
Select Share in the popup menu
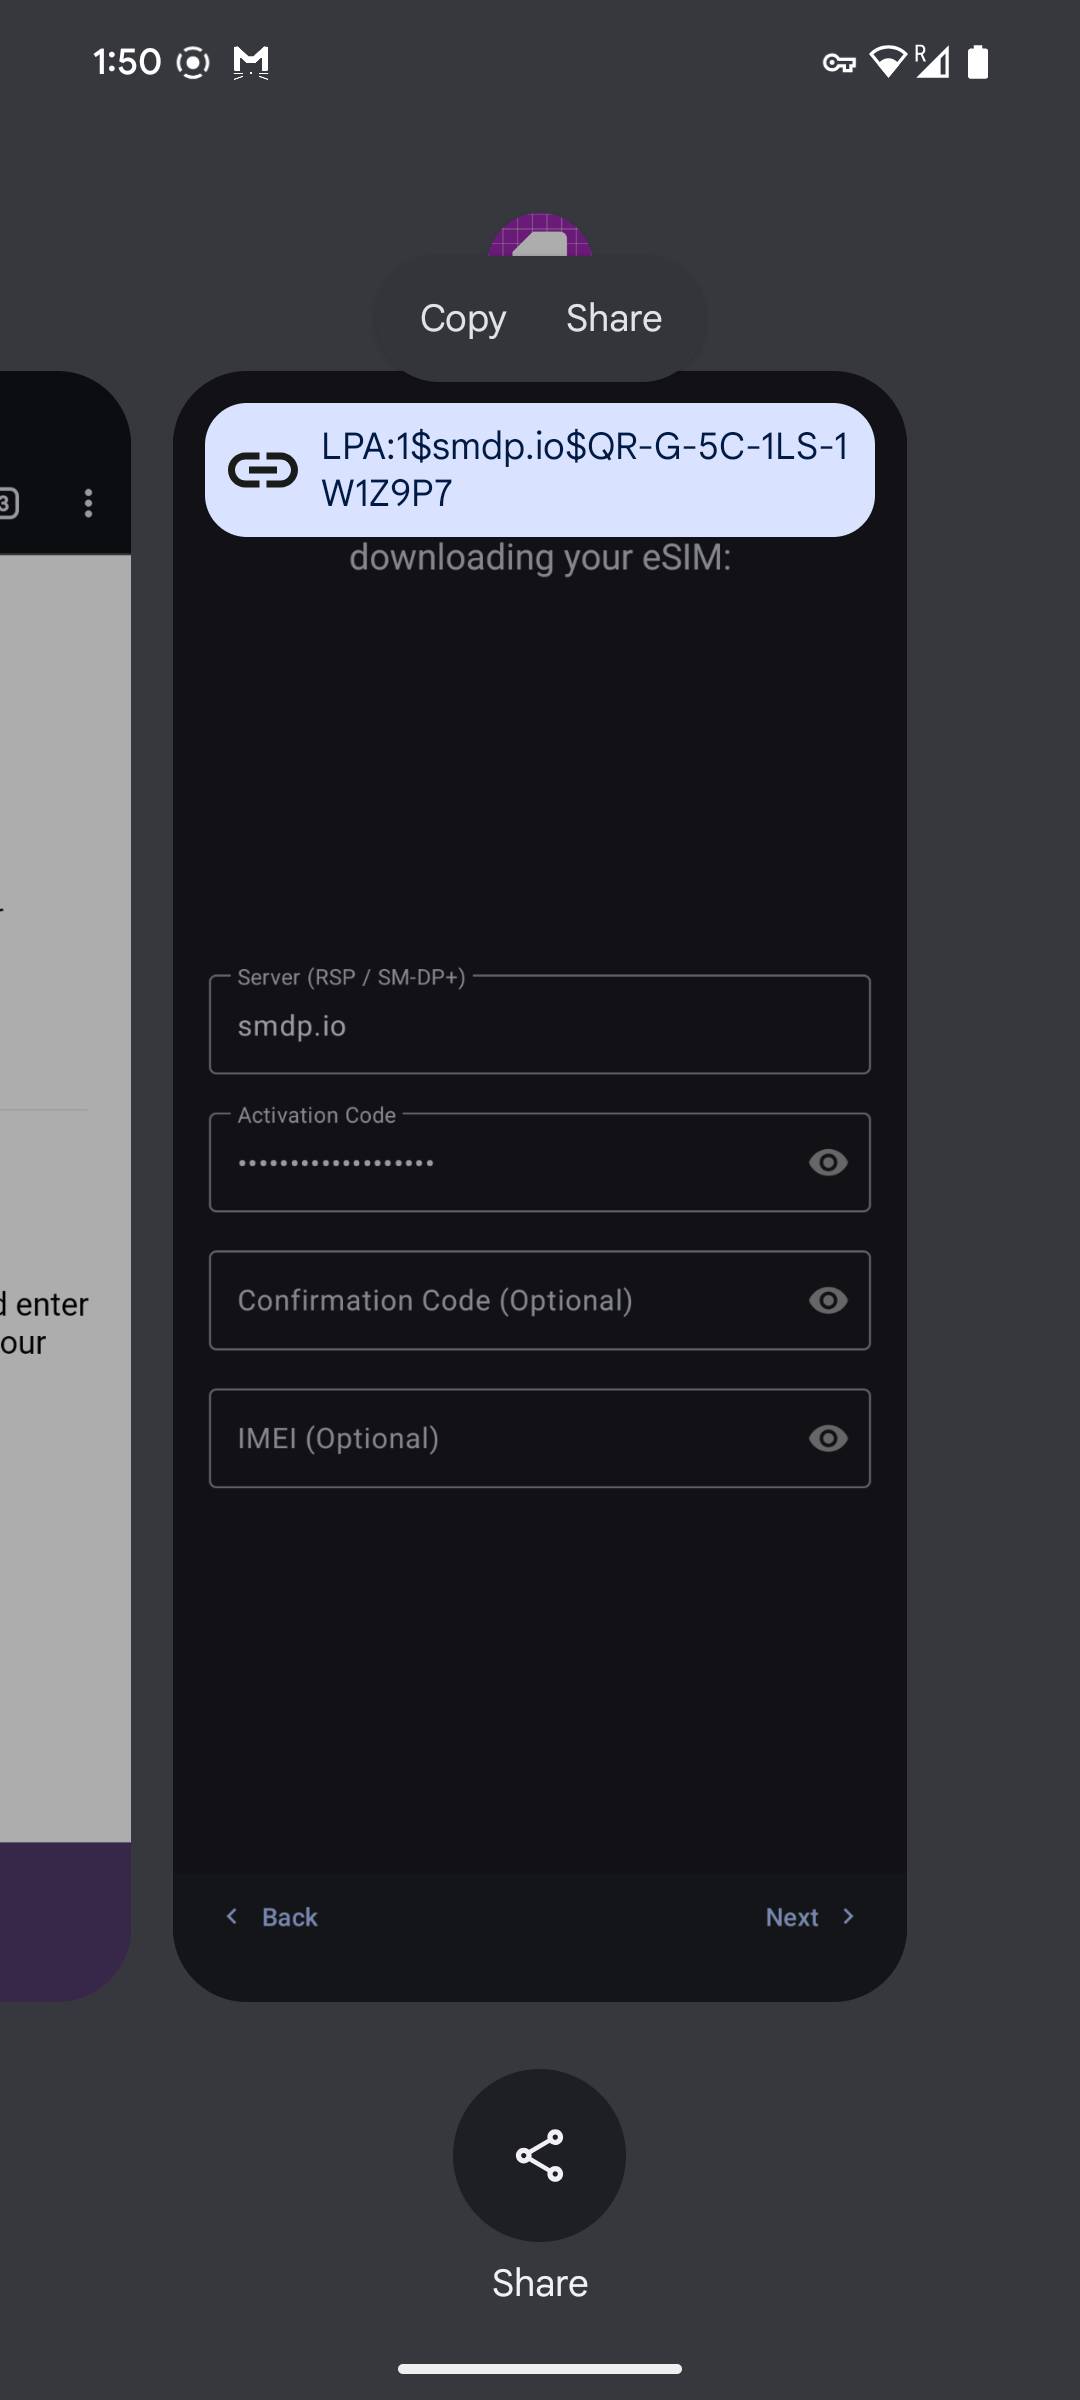pos(614,318)
